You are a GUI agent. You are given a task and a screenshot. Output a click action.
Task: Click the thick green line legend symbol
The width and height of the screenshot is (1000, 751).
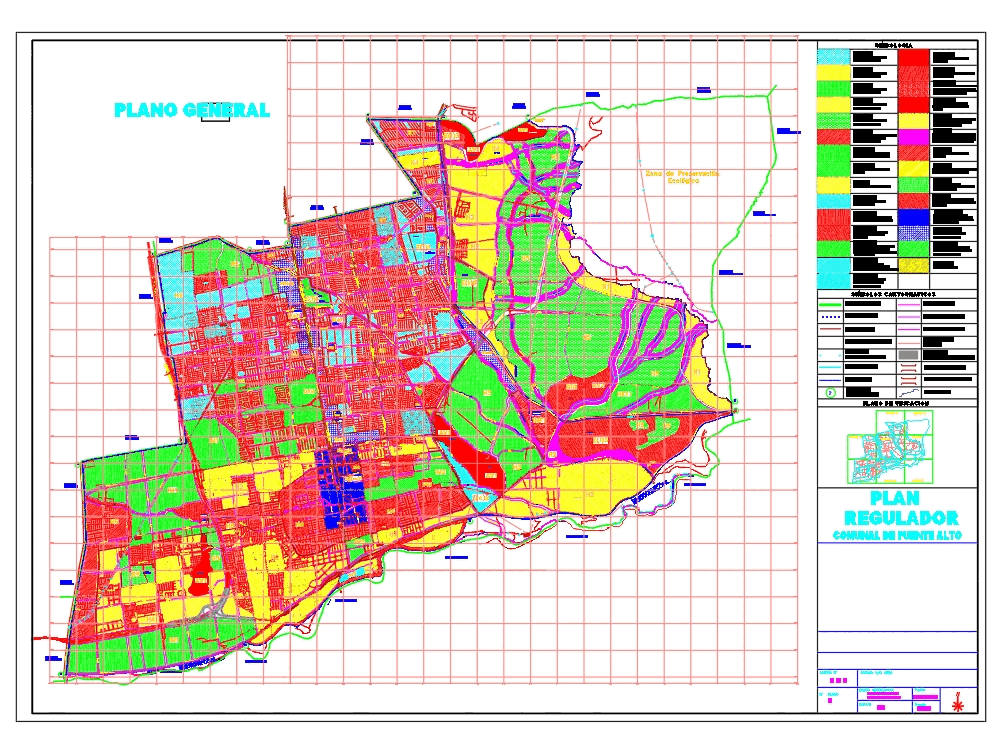[830, 303]
